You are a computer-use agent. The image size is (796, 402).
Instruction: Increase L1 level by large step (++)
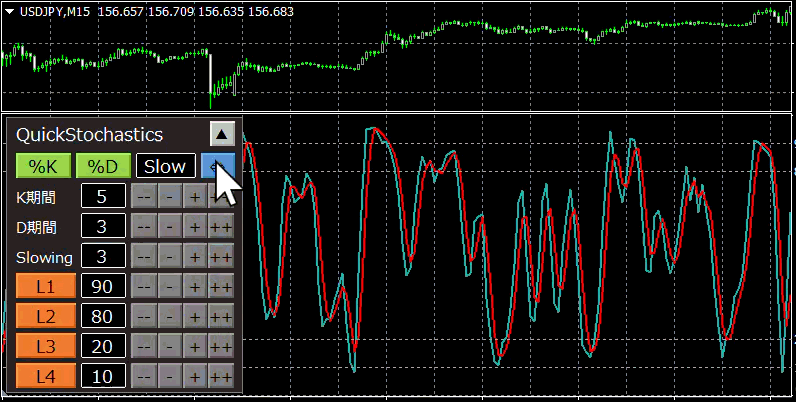click(221, 286)
